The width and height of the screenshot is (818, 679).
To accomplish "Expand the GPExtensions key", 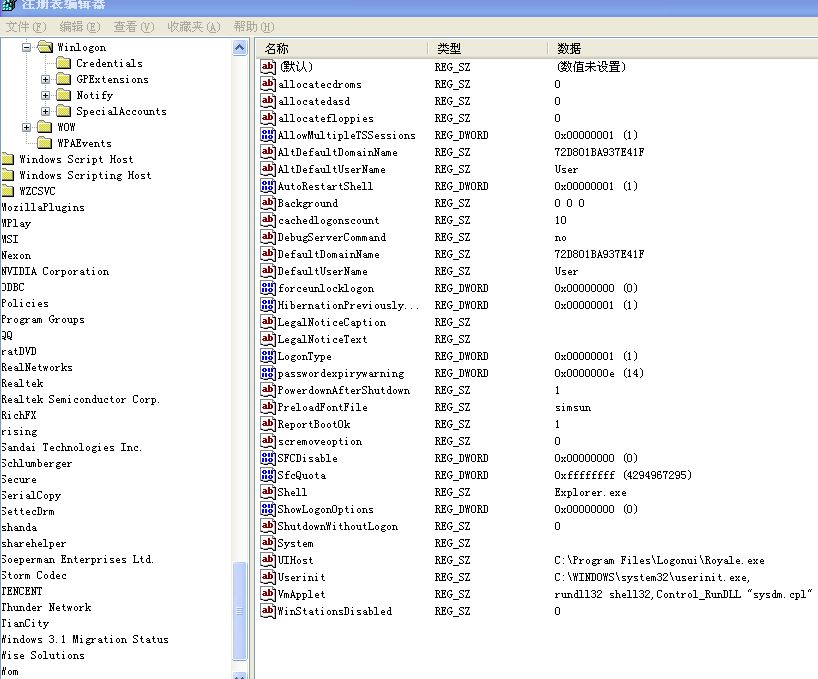I will (45, 79).
